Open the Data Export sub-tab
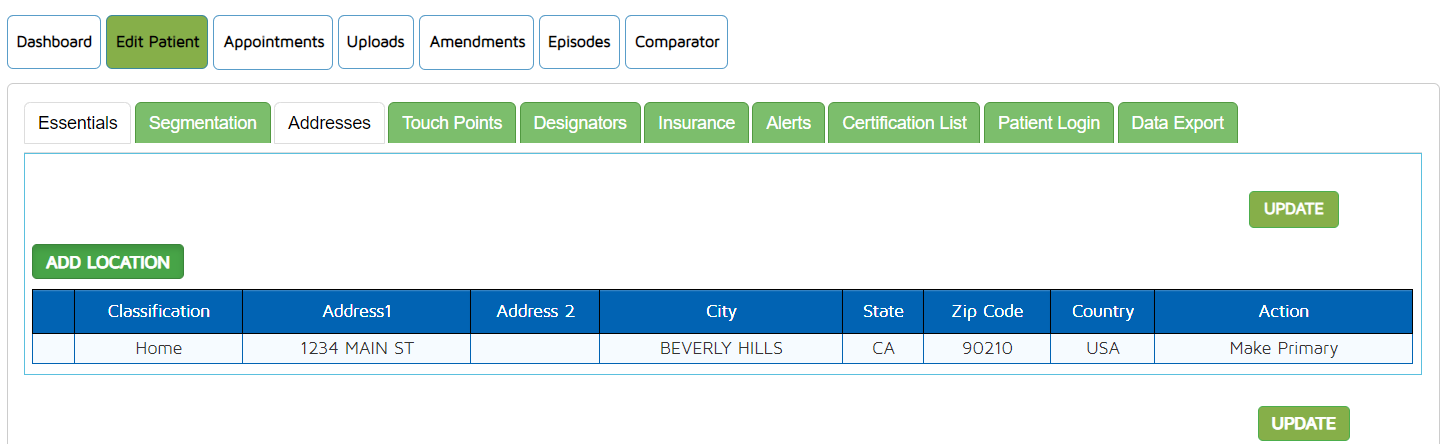1446x444 pixels. pyautogui.click(x=1177, y=123)
